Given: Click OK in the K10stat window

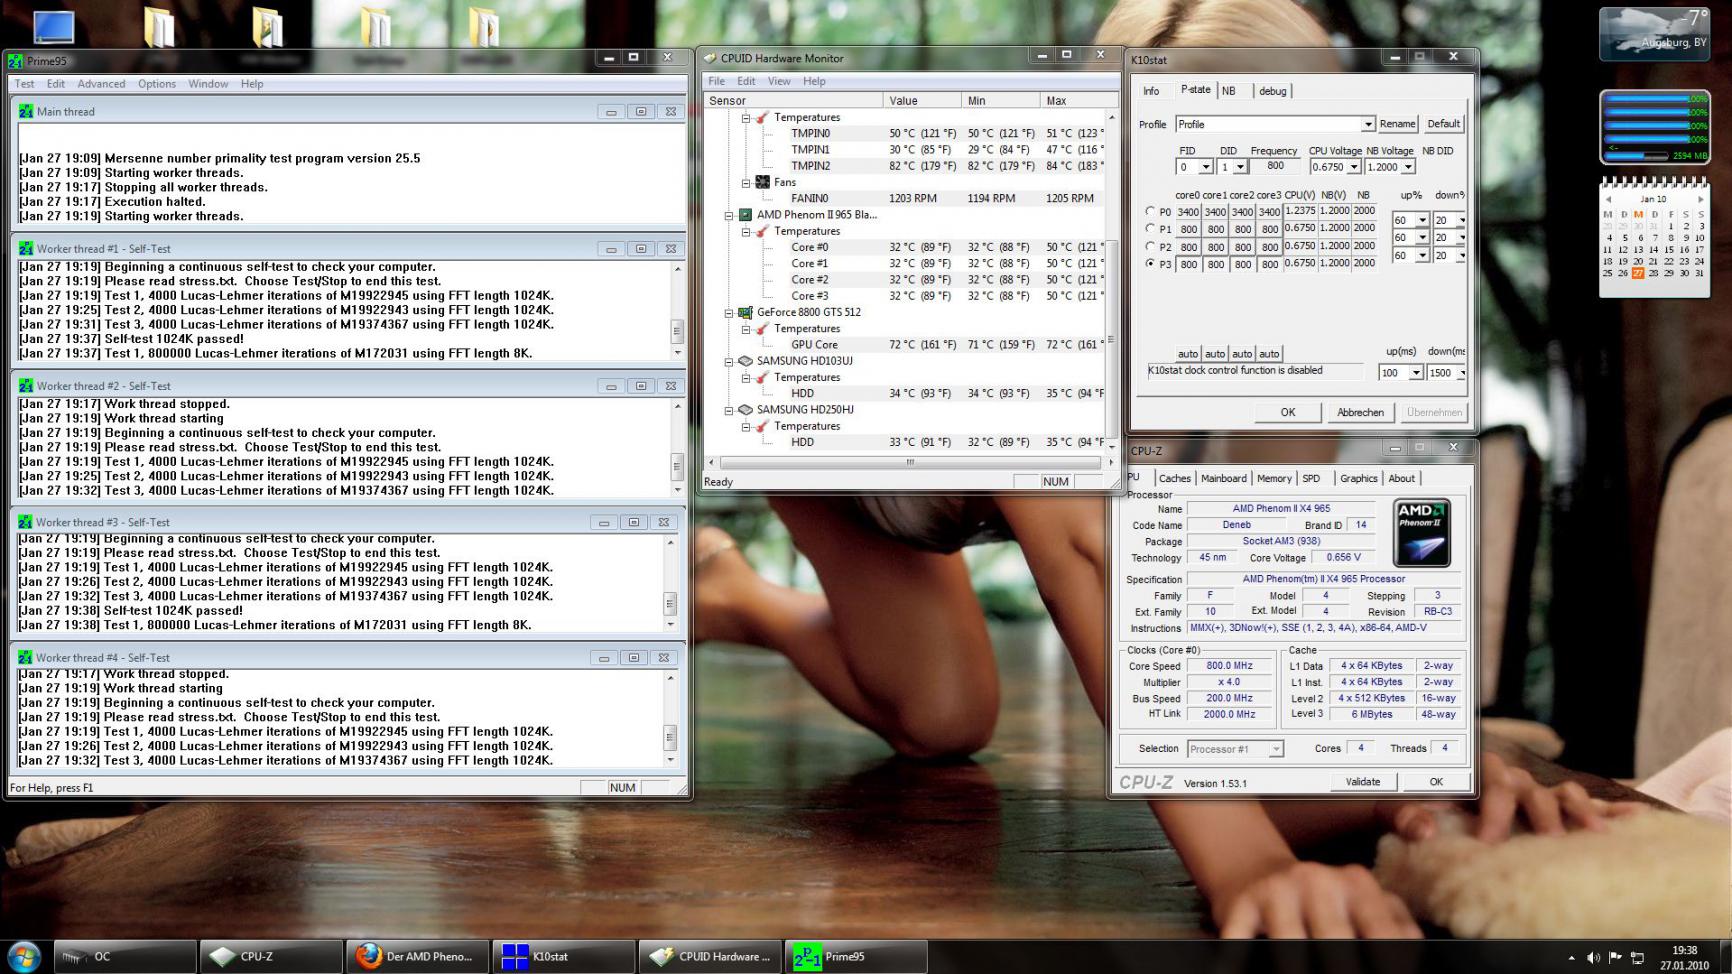Looking at the screenshot, I should [1288, 412].
